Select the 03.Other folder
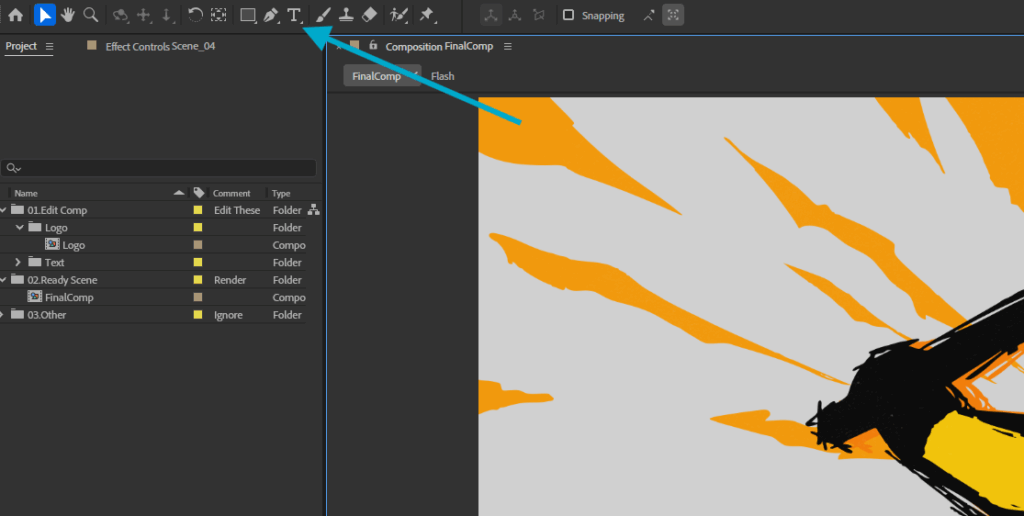Screen dimensions: 1024x516 pyautogui.click(x=46, y=315)
